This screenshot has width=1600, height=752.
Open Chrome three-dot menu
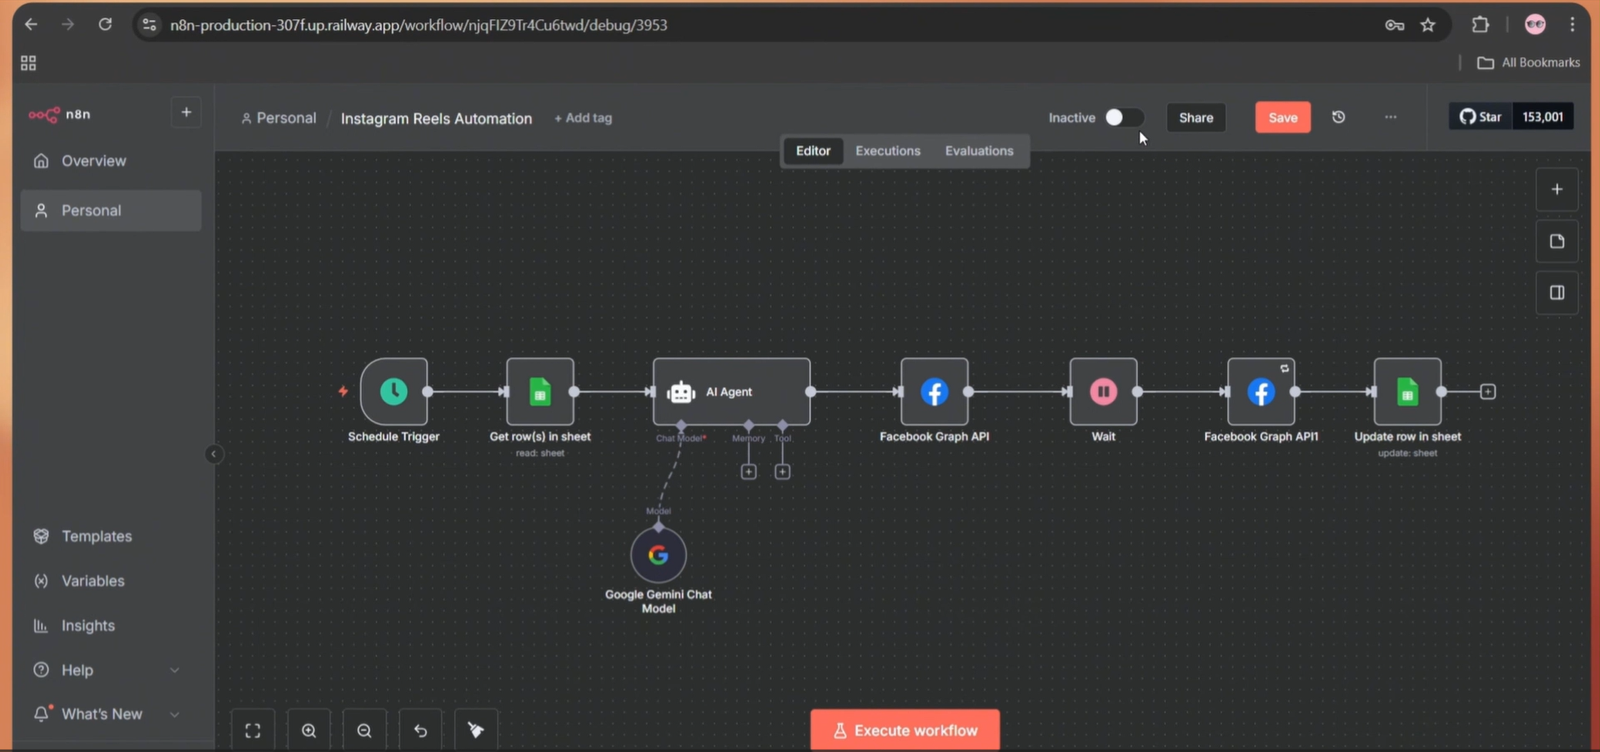click(1572, 25)
